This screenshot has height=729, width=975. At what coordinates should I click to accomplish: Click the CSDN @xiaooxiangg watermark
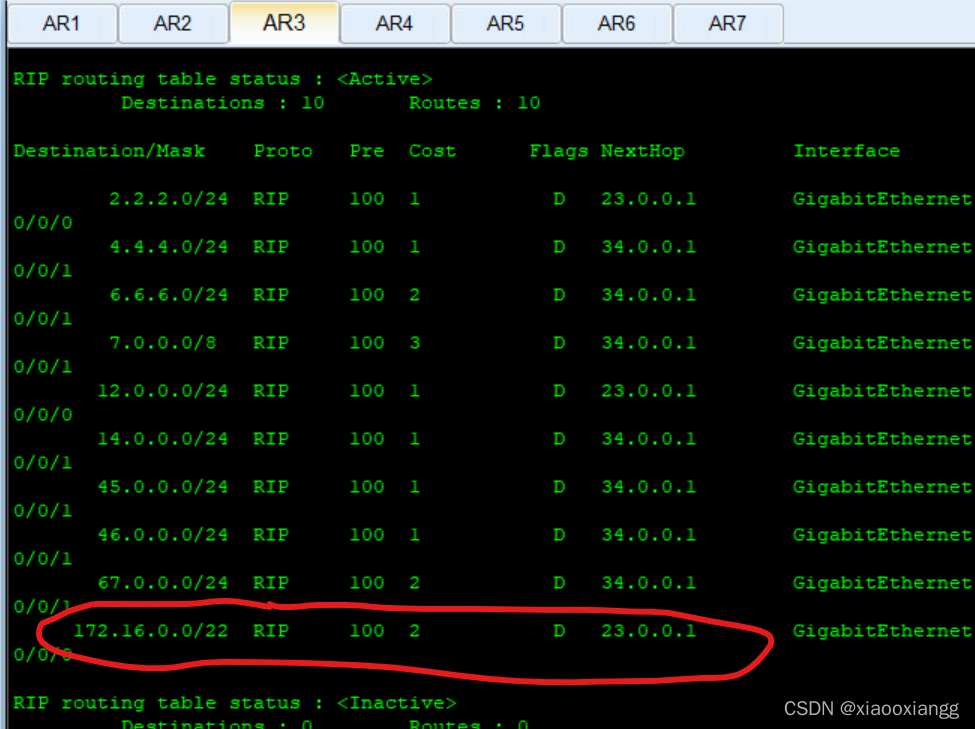[x=870, y=708]
